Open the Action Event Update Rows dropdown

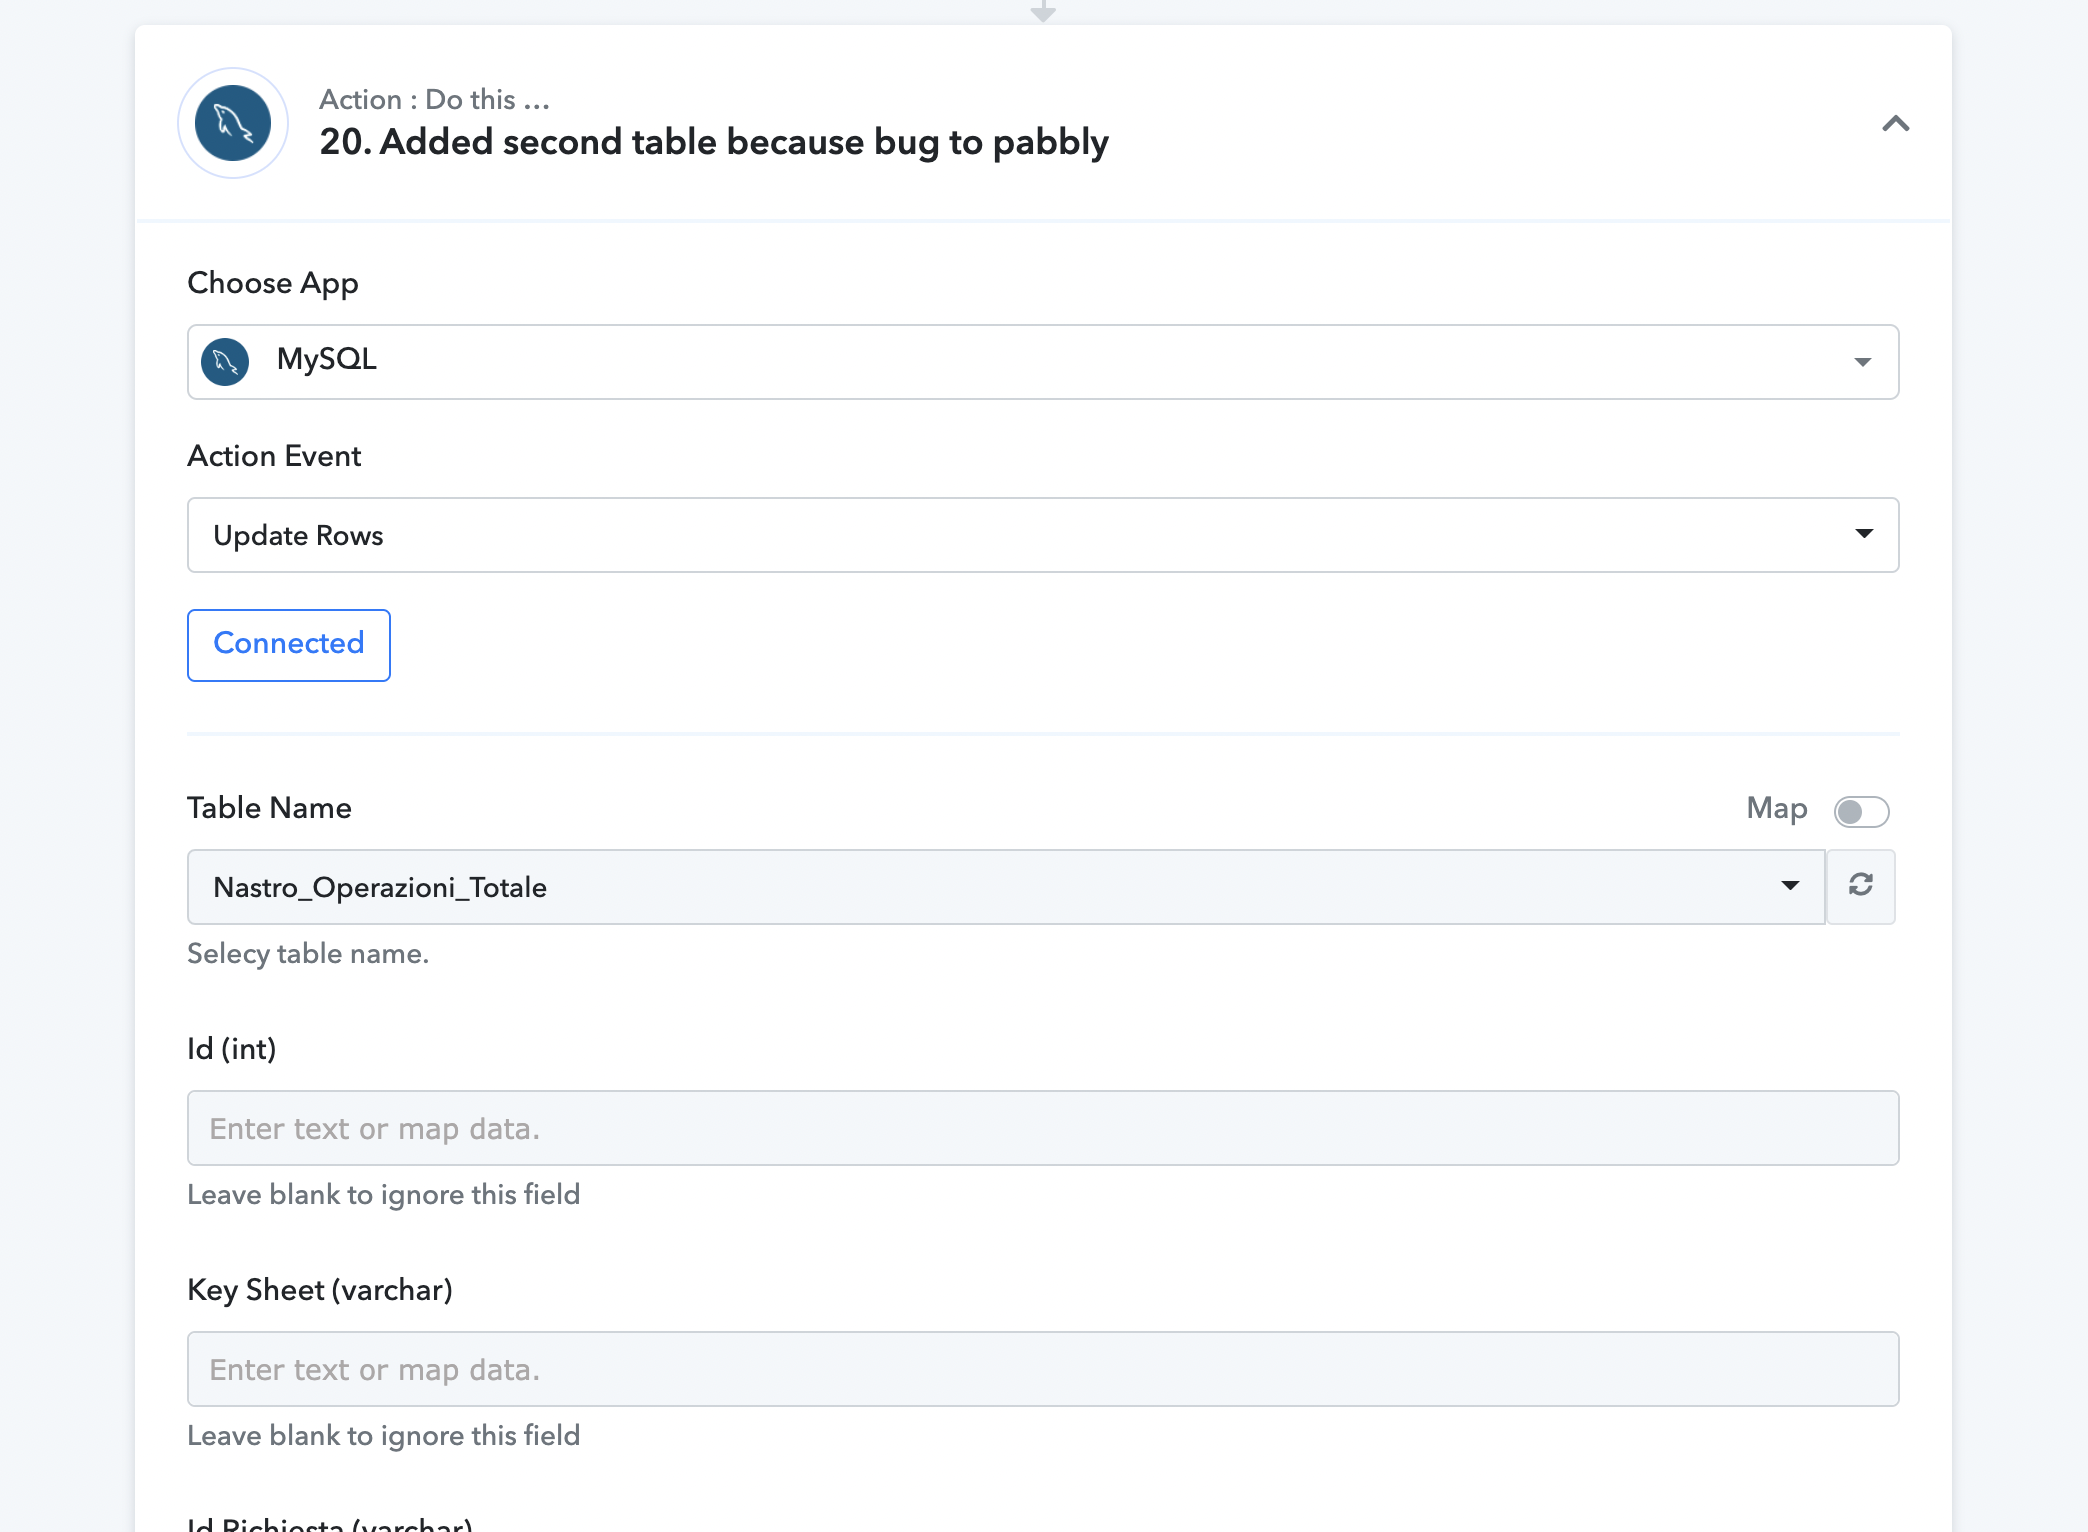click(x=1043, y=535)
